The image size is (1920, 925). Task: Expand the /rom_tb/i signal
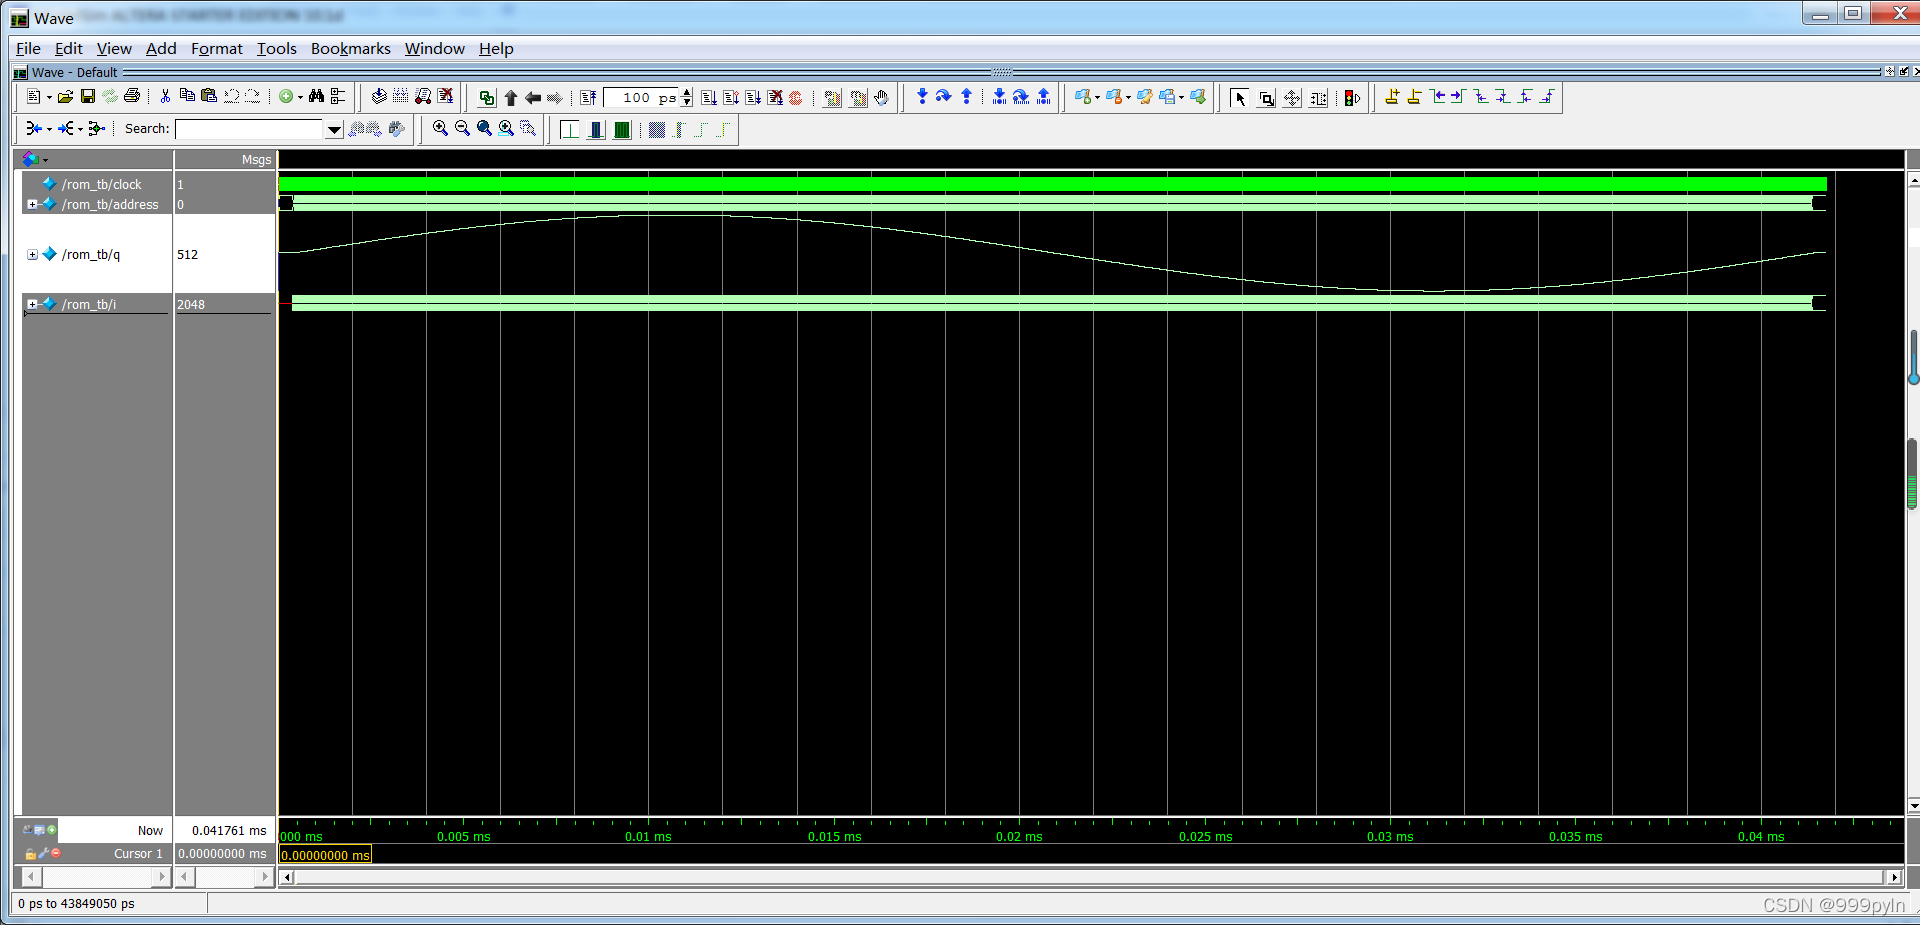pyautogui.click(x=32, y=304)
